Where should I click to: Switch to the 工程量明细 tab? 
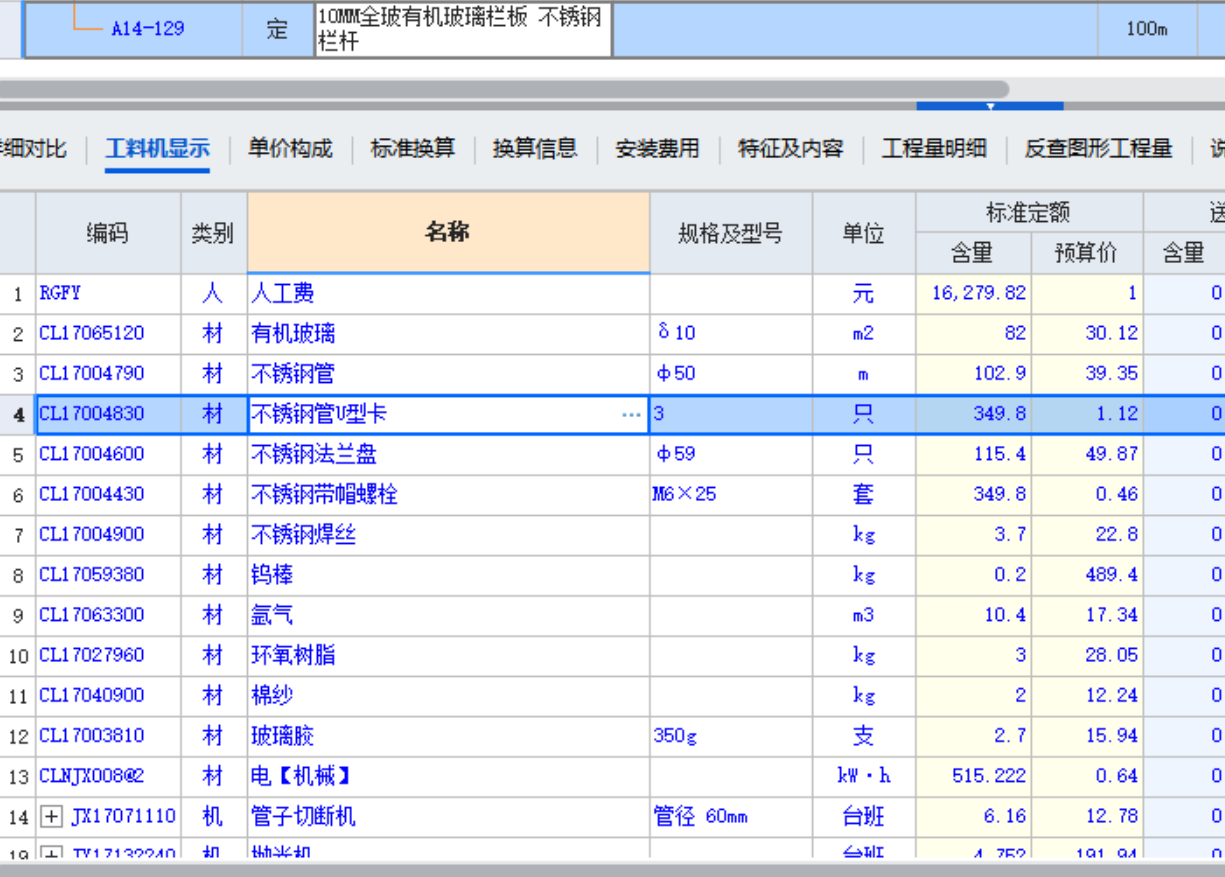934,149
